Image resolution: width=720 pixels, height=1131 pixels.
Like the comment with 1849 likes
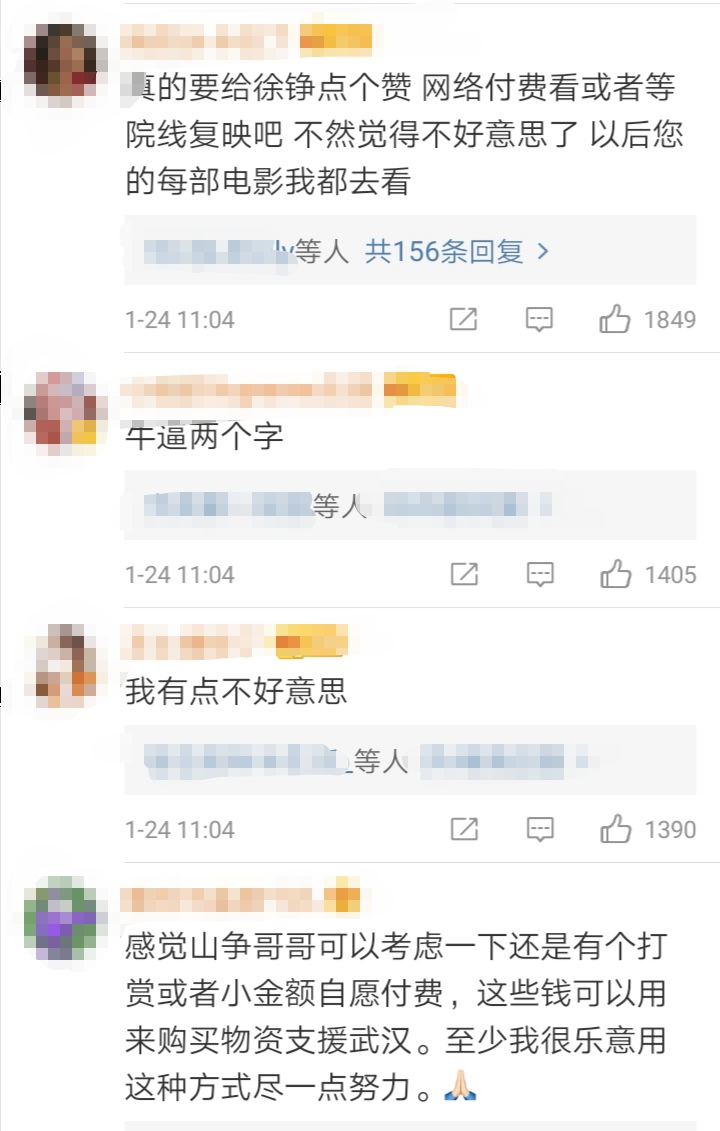pyautogui.click(x=615, y=319)
